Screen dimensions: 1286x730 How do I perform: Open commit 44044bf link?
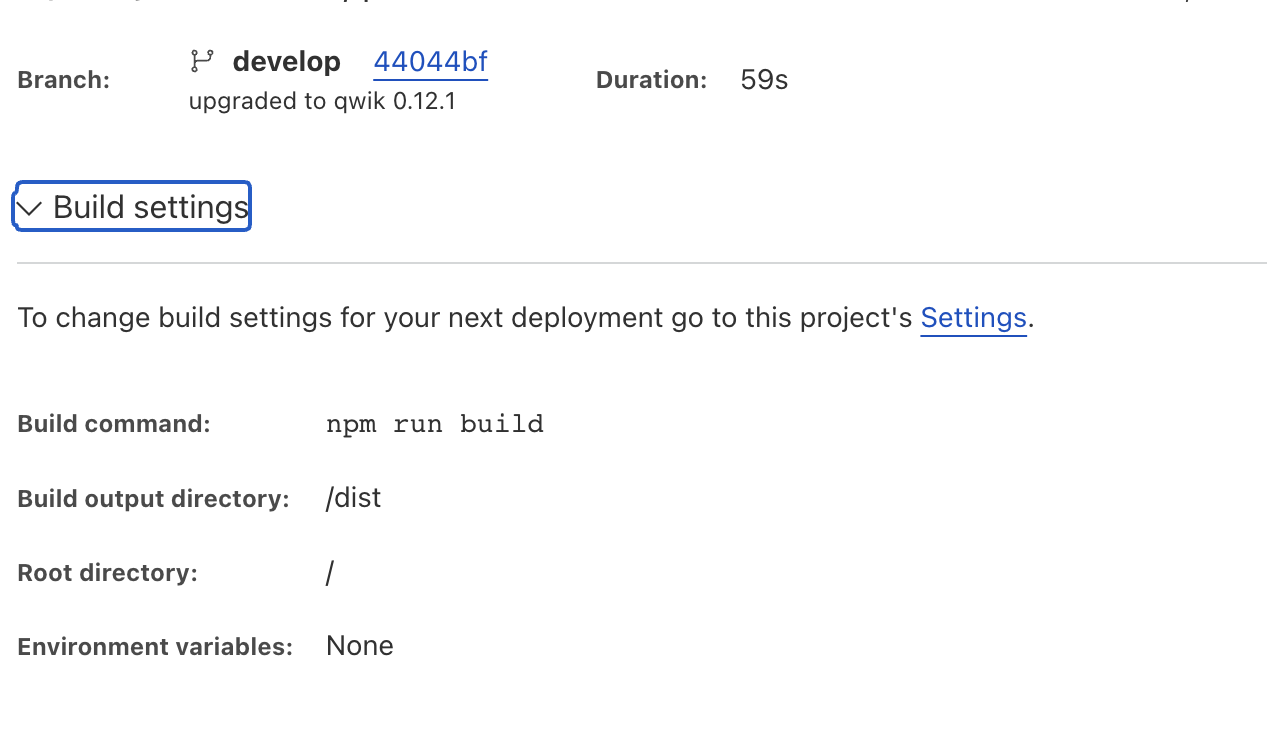(430, 62)
